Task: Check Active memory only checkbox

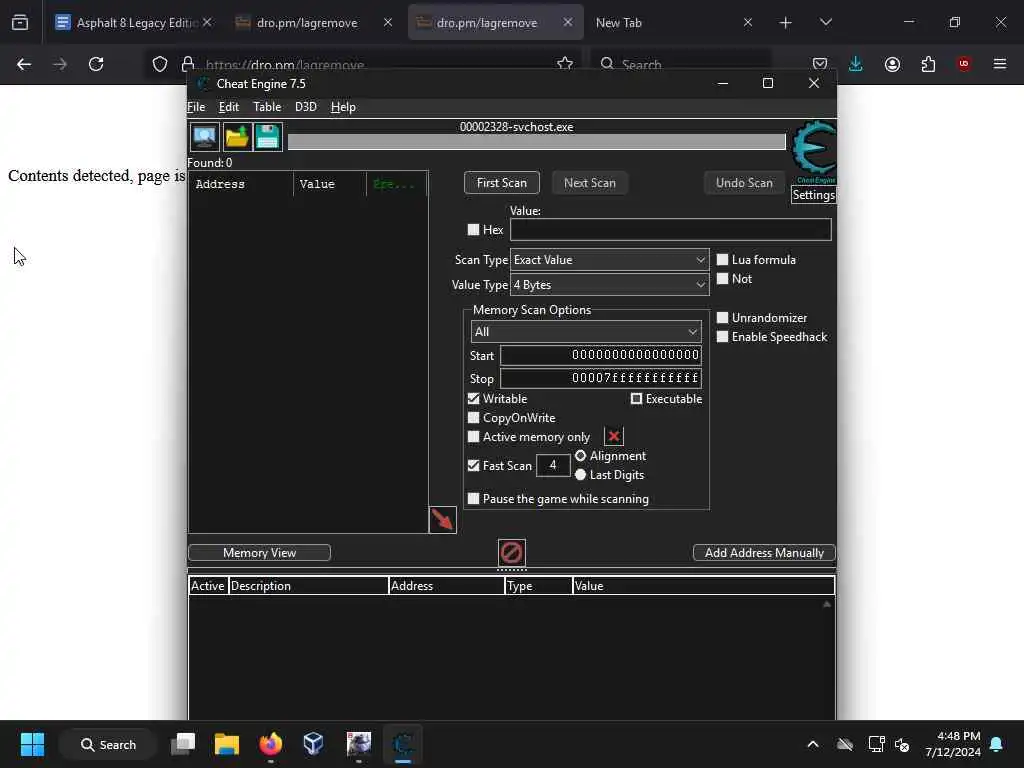Action: click(473, 436)
